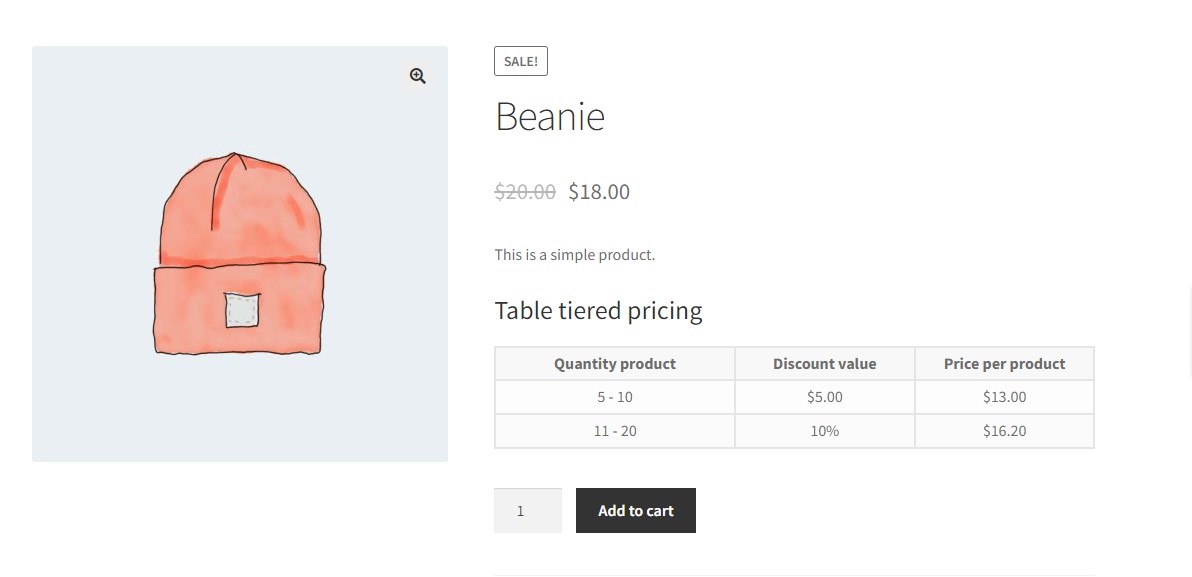1192x577 pixels.
Task: Click the sale label above product title
Action: click(x=520, y=61)
